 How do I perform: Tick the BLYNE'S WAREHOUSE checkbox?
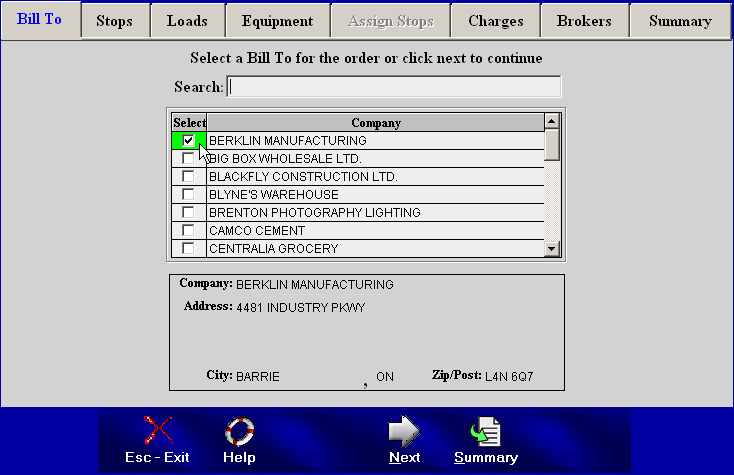pos(188,194)
